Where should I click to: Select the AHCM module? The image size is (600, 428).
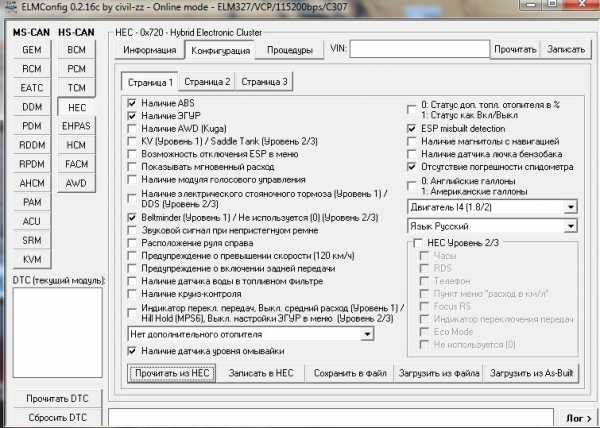click(32, 183)
